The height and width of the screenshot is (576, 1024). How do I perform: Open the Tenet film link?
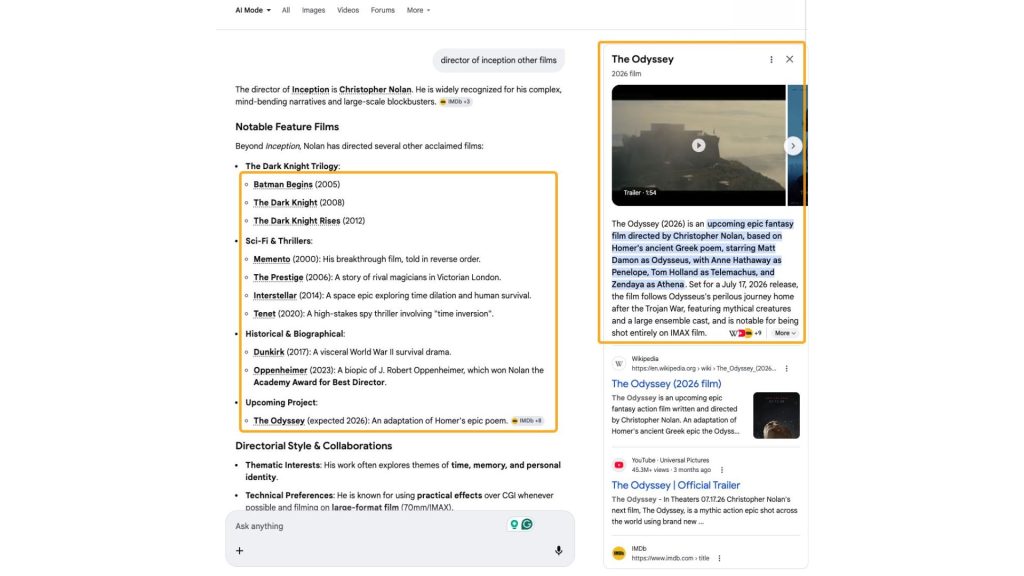coord(264,314)
